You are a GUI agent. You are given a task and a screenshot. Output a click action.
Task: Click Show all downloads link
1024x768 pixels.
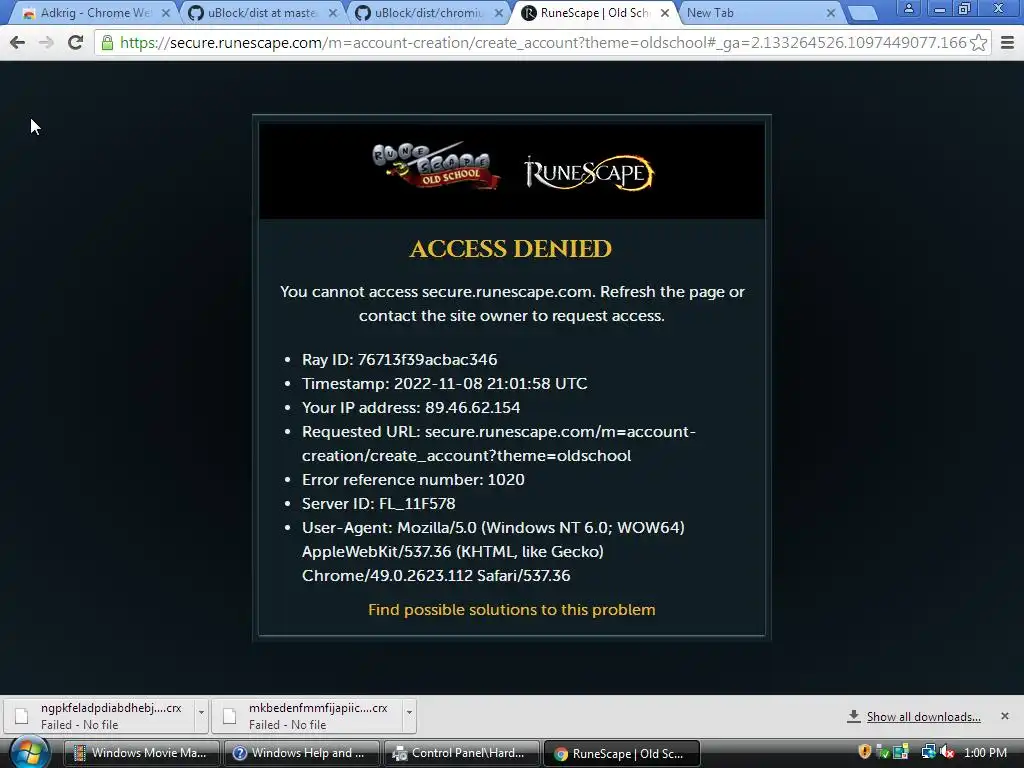[x=923, y=716]
